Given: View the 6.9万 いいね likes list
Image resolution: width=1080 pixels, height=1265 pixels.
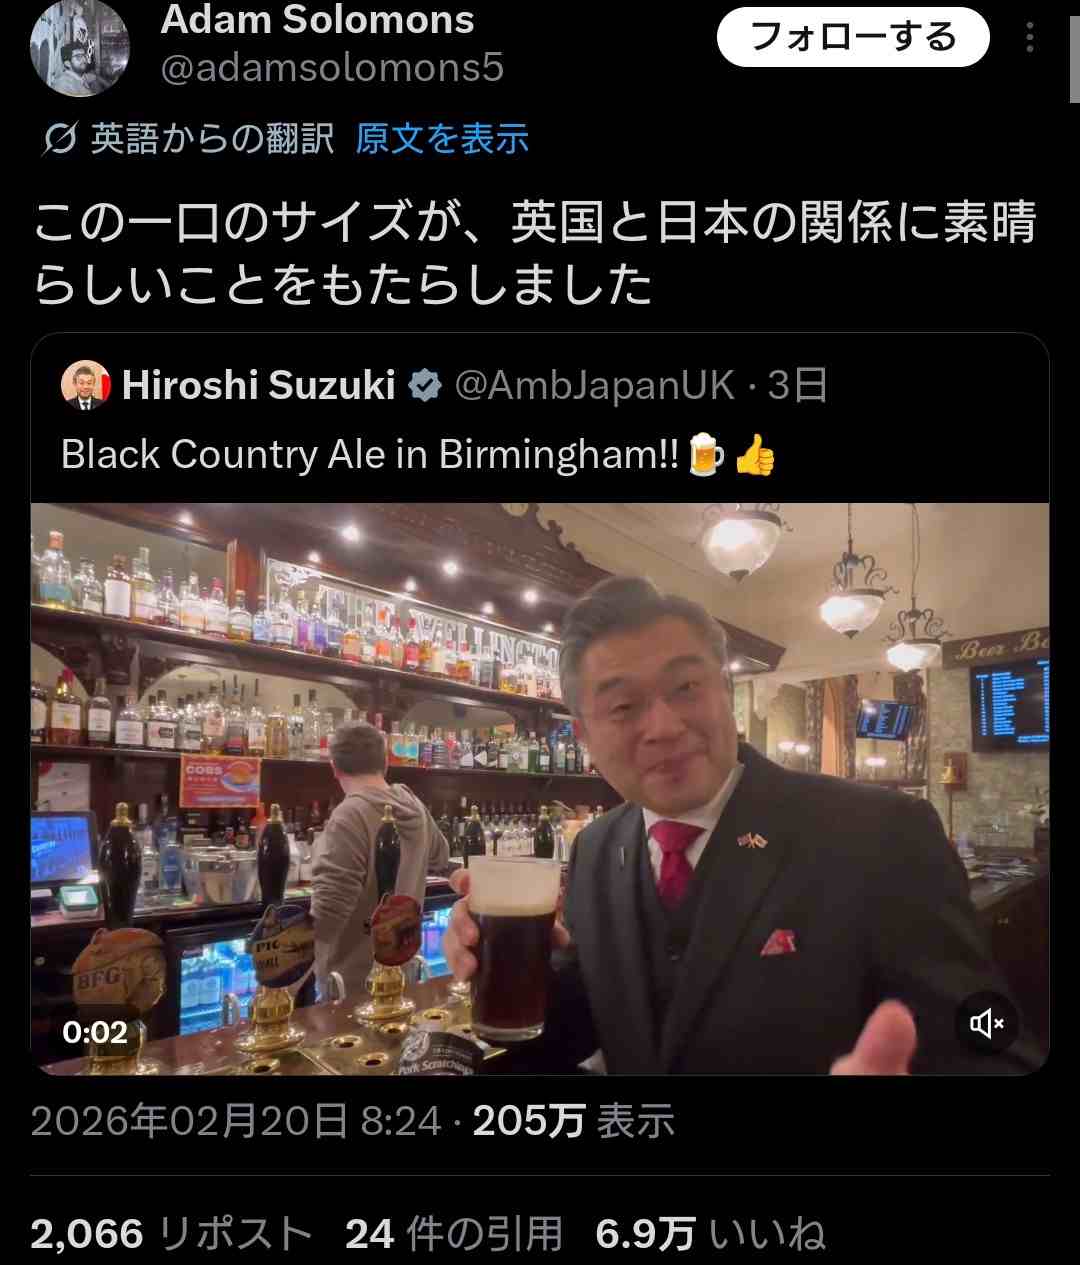Looking at the screenshot, I should click(710, 1233).
